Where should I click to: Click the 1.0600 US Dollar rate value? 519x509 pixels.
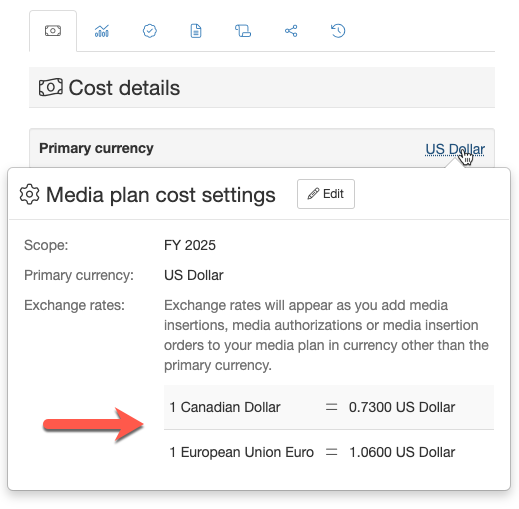402,452
